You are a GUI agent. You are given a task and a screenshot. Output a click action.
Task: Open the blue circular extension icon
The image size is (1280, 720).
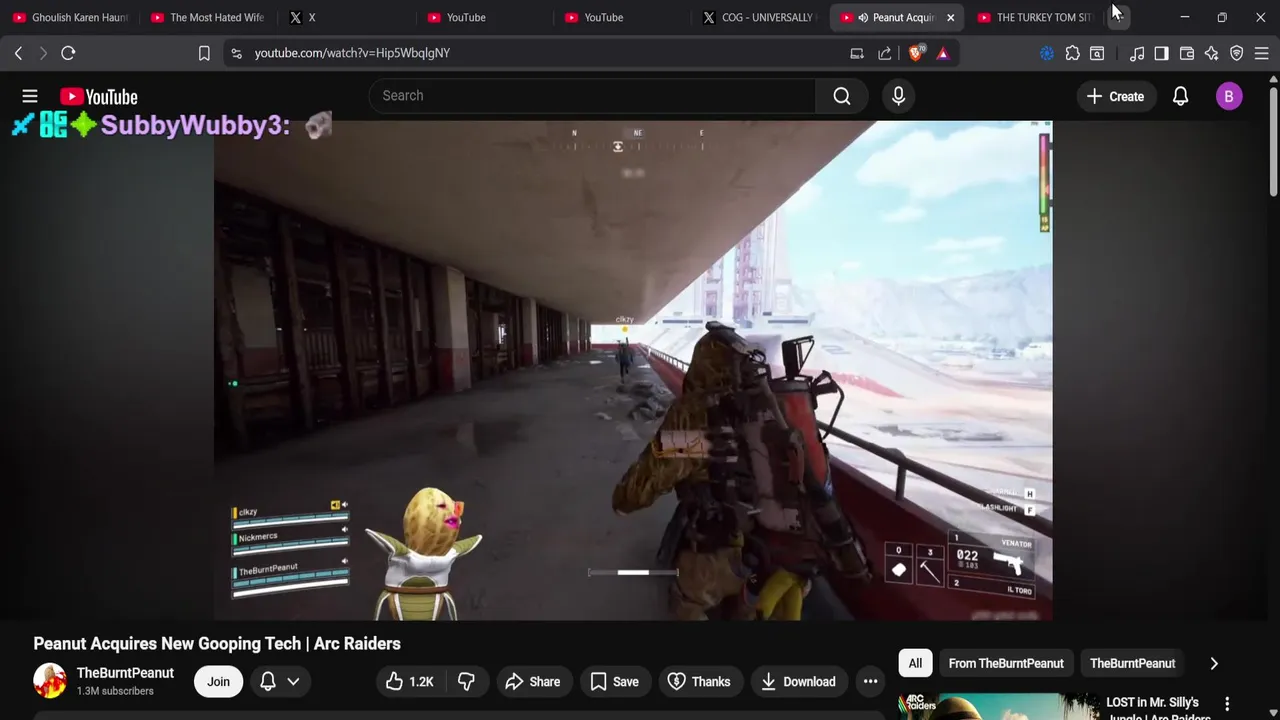[x=1047, y=53]
